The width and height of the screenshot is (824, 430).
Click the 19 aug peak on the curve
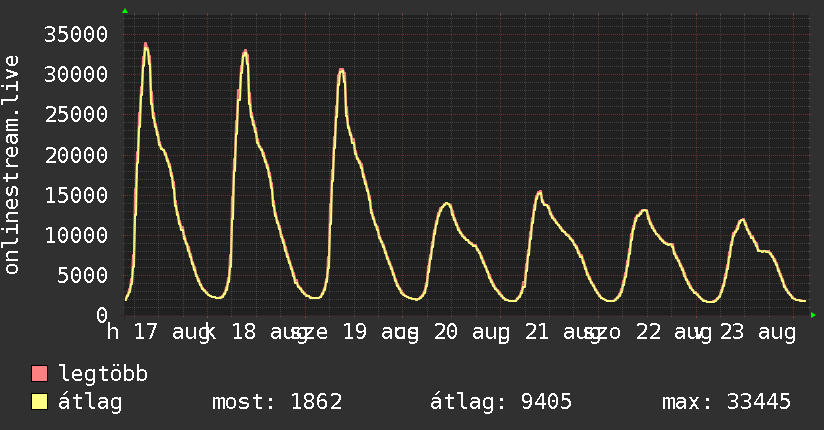click(342, 70)
